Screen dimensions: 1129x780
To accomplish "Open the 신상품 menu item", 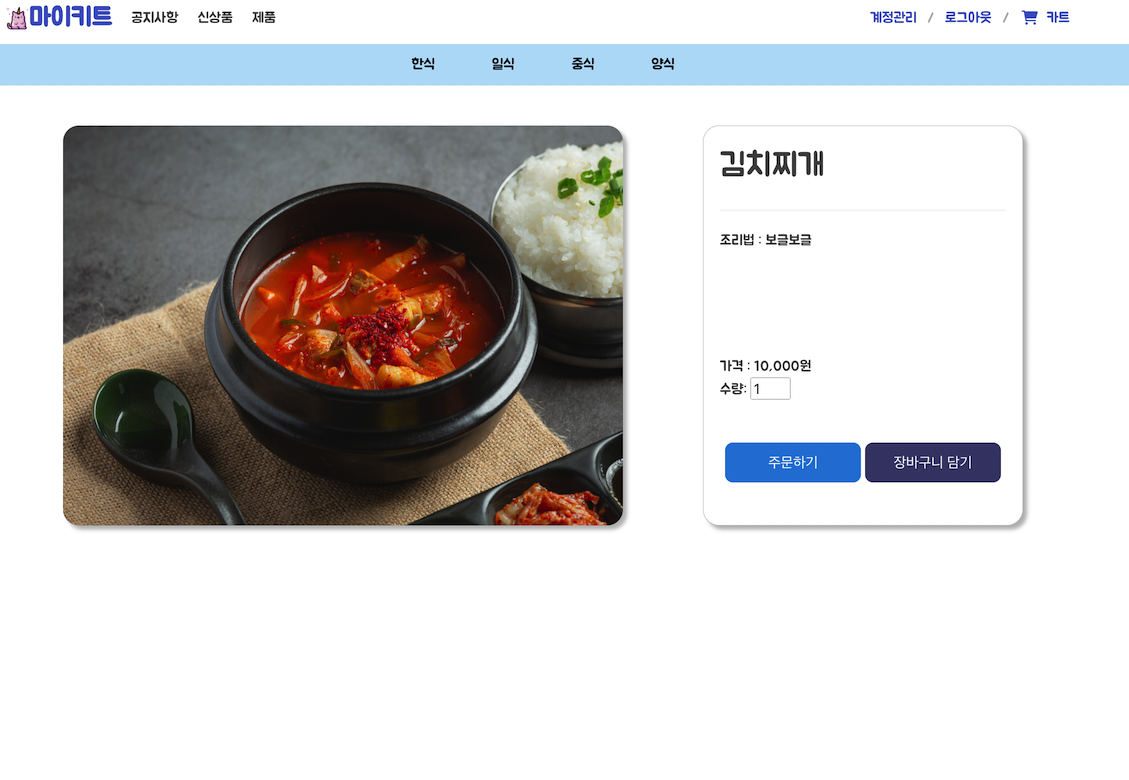I will click(x=214, y=17).
